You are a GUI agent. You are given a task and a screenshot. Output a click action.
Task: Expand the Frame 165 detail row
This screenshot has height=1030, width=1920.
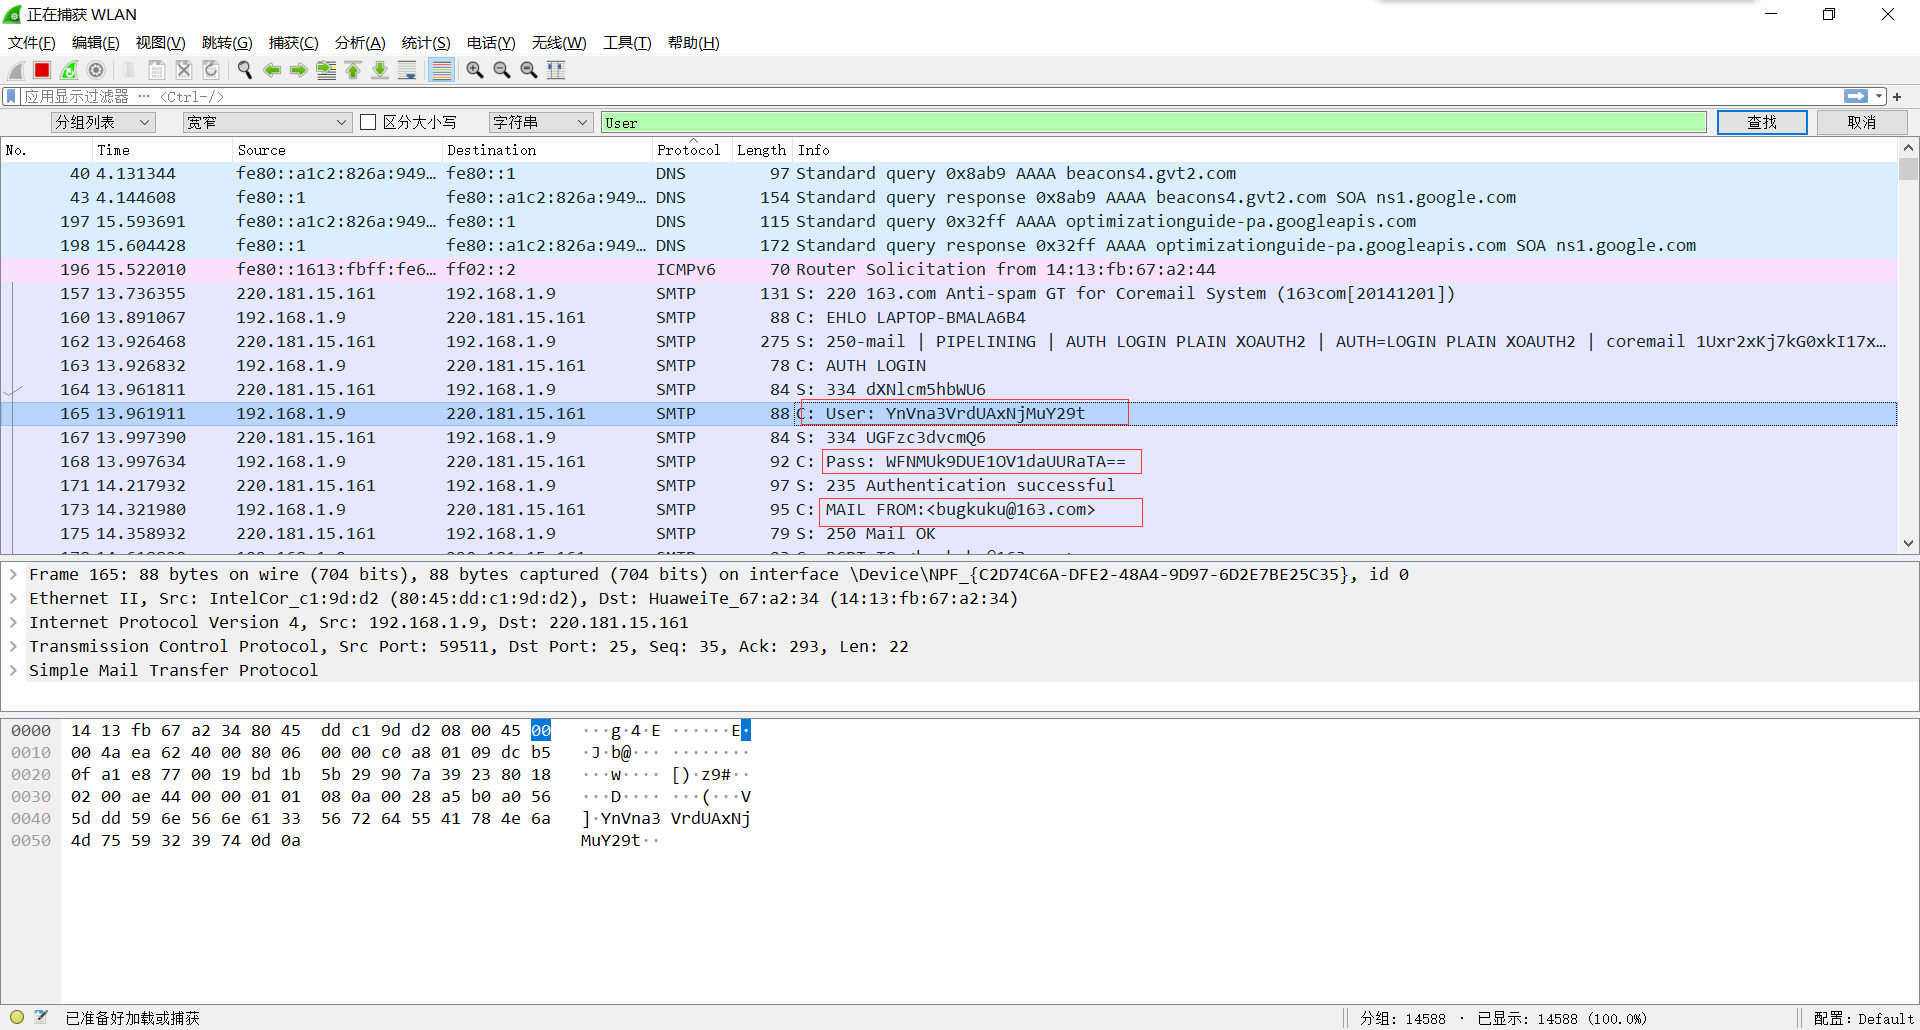pyautogui.click(x=13, y=574)
